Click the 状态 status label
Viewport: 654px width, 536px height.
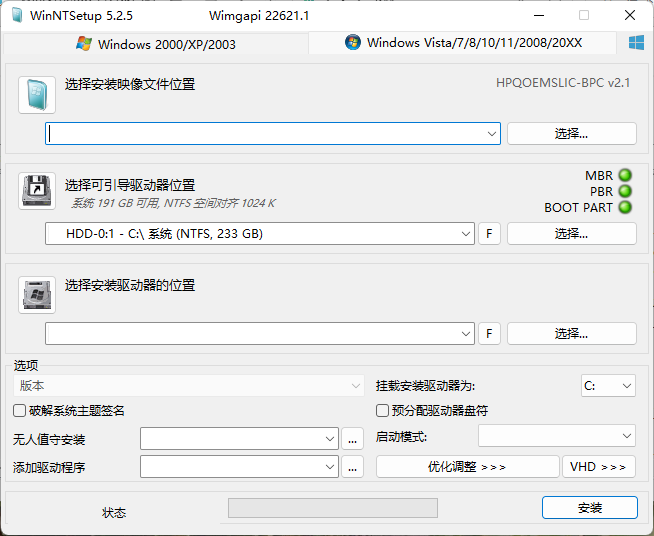114,513
